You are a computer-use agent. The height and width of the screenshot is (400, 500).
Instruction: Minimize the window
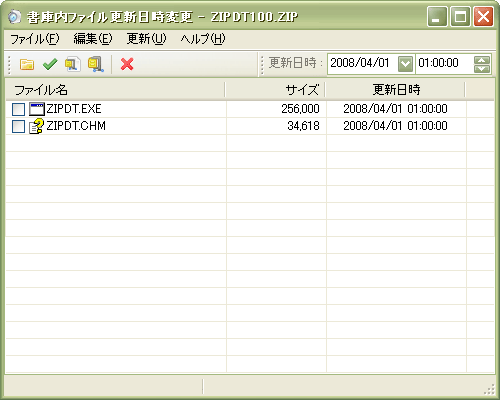(x=437, y=16)
